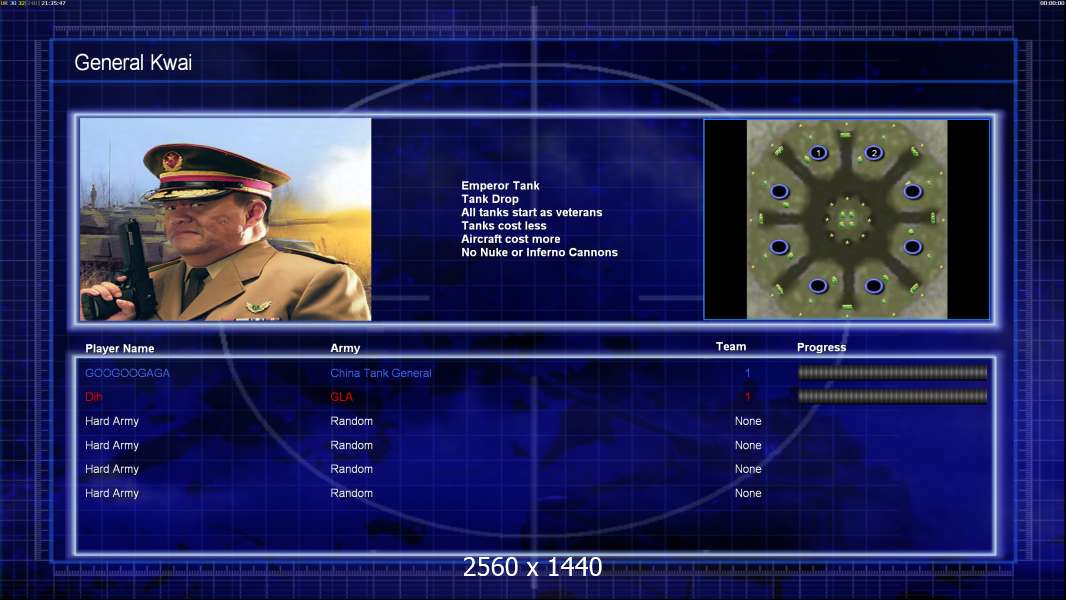Screen dimensions: 1066x600
Task: Click the All tanks start as veterans line
Action: pos(532,212)
